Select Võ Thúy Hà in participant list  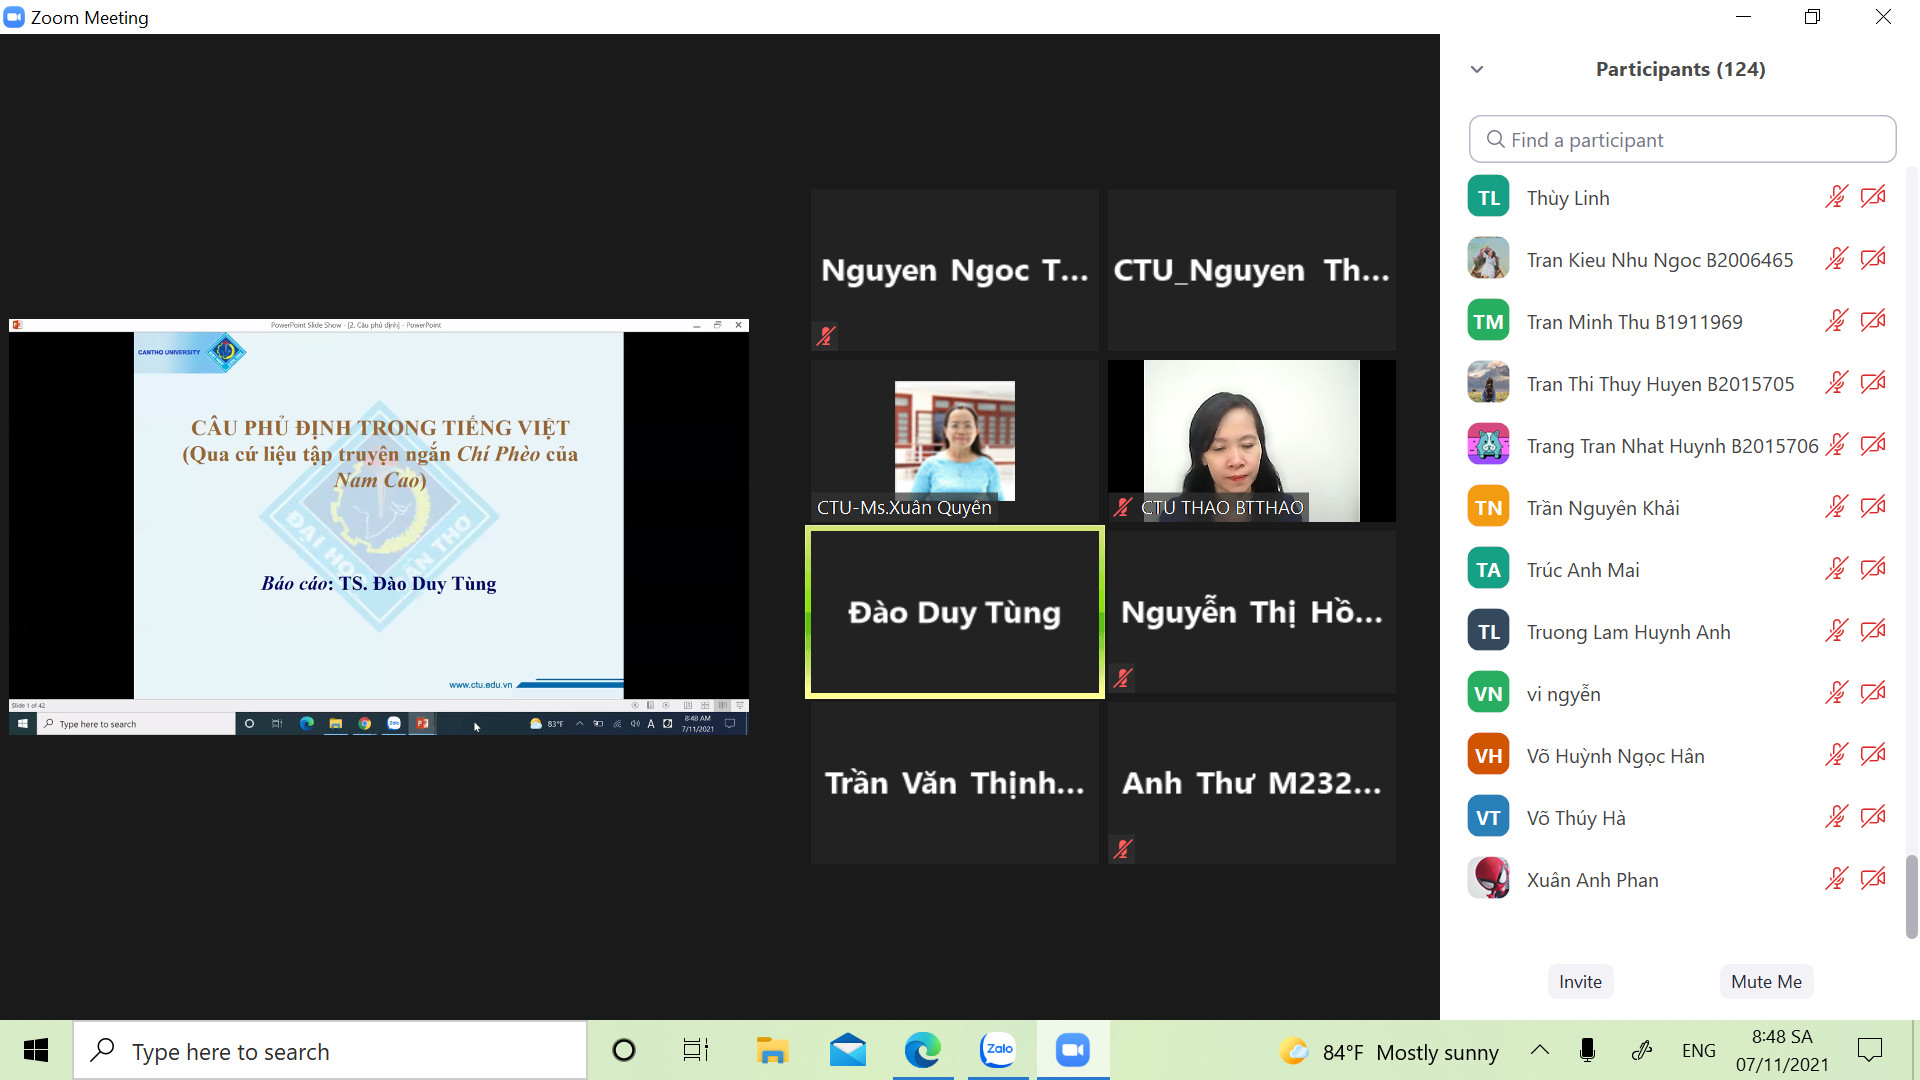tap(1576, 818)
